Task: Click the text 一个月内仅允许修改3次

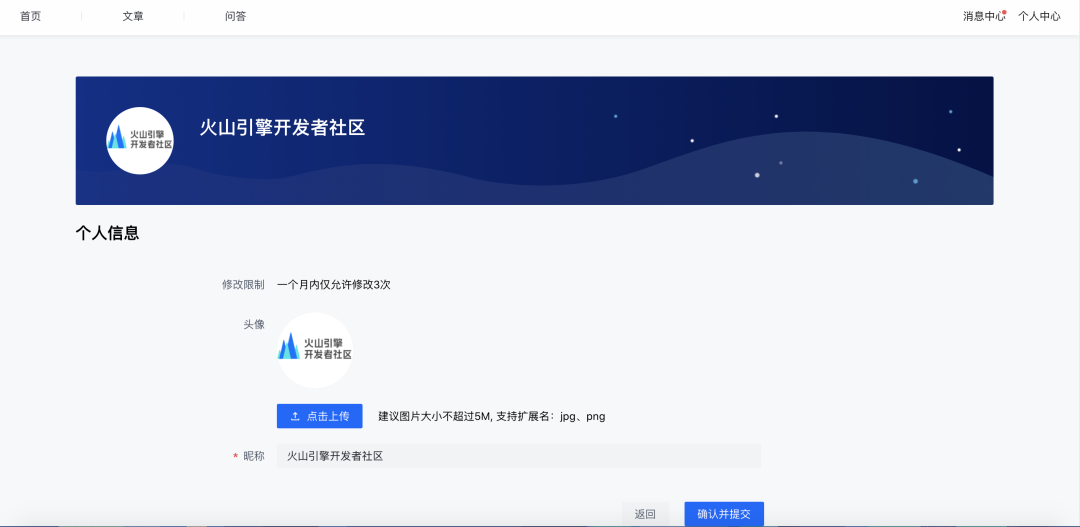Action: [x=334, y=285]
